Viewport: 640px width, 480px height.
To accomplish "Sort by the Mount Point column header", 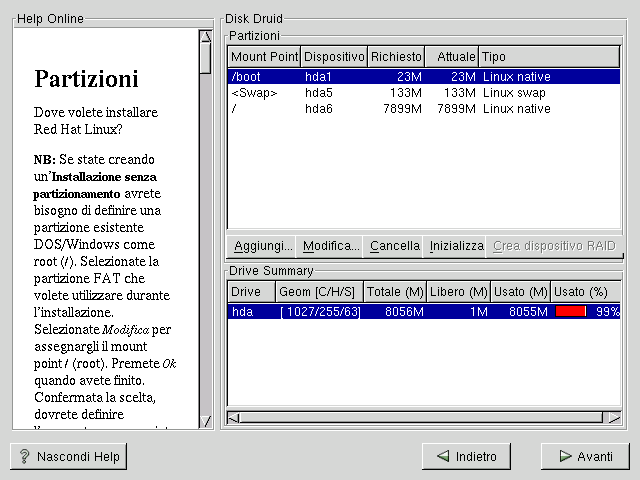I will tap(264, 57).
